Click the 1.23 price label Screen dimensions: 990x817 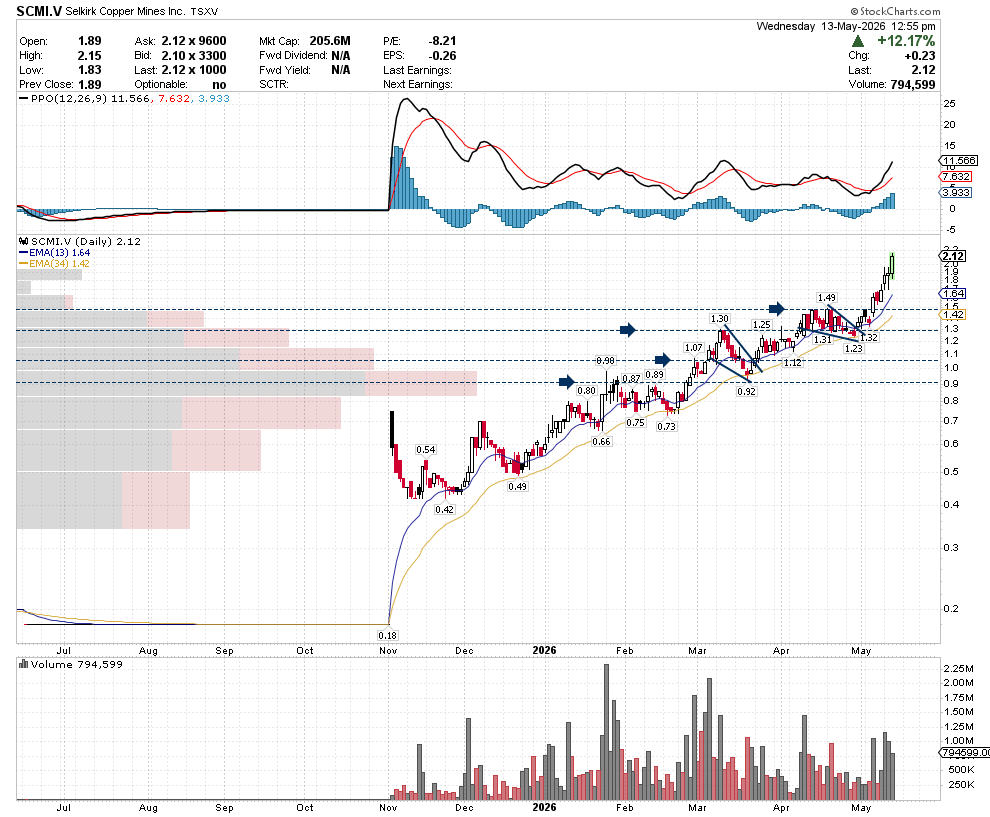pyautogui.click(x=853, y=348)
